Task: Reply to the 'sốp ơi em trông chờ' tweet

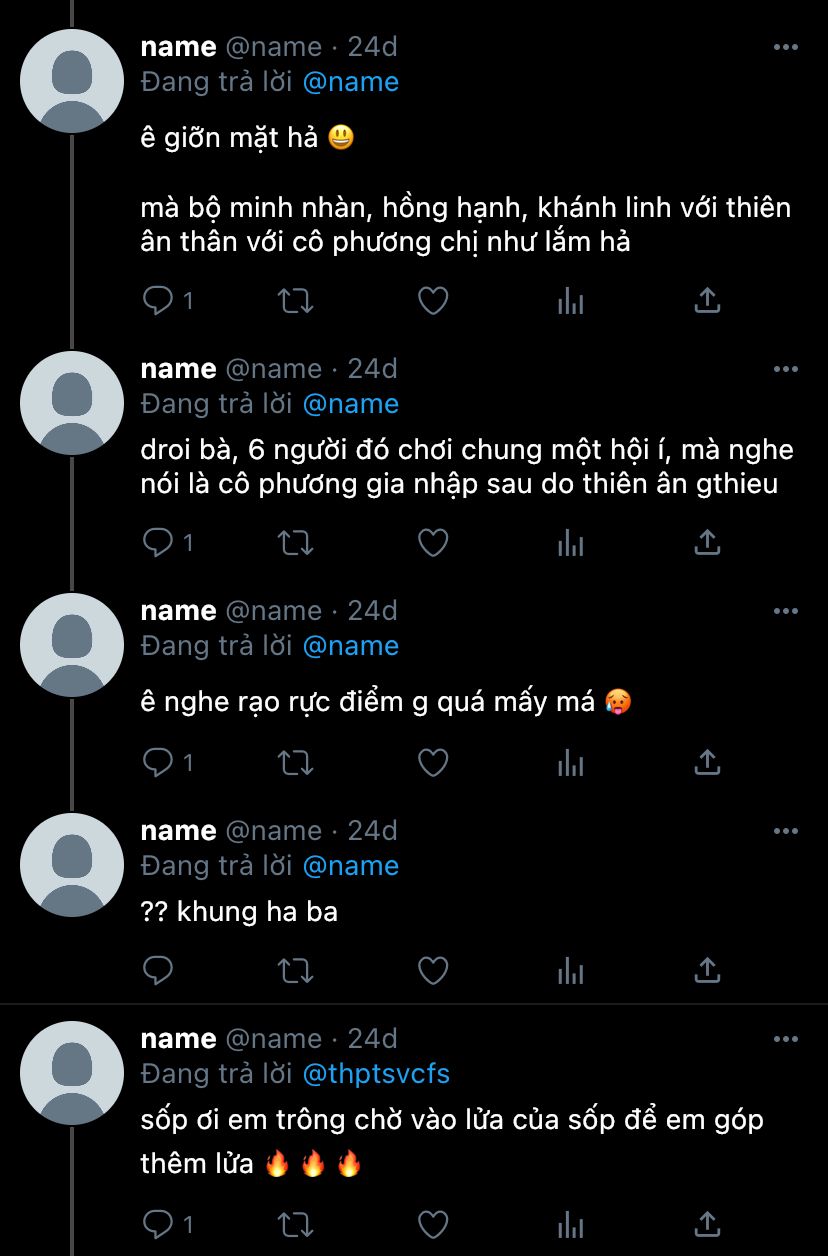Action: coord(159,1224)
